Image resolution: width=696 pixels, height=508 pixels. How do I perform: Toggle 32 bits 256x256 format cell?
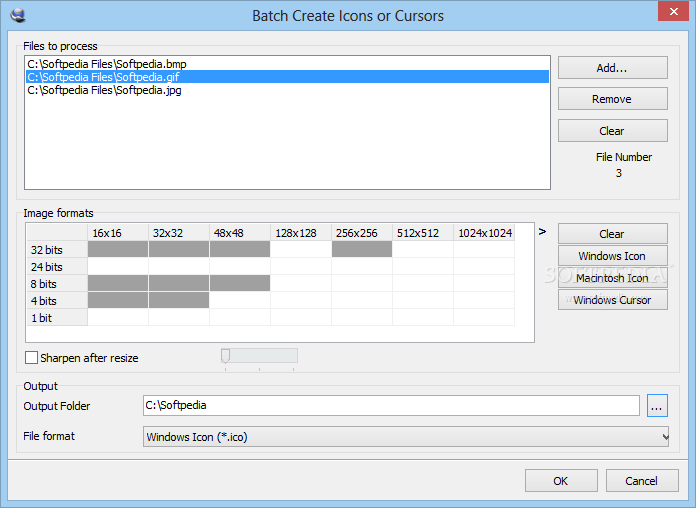[x=362, y=249]
